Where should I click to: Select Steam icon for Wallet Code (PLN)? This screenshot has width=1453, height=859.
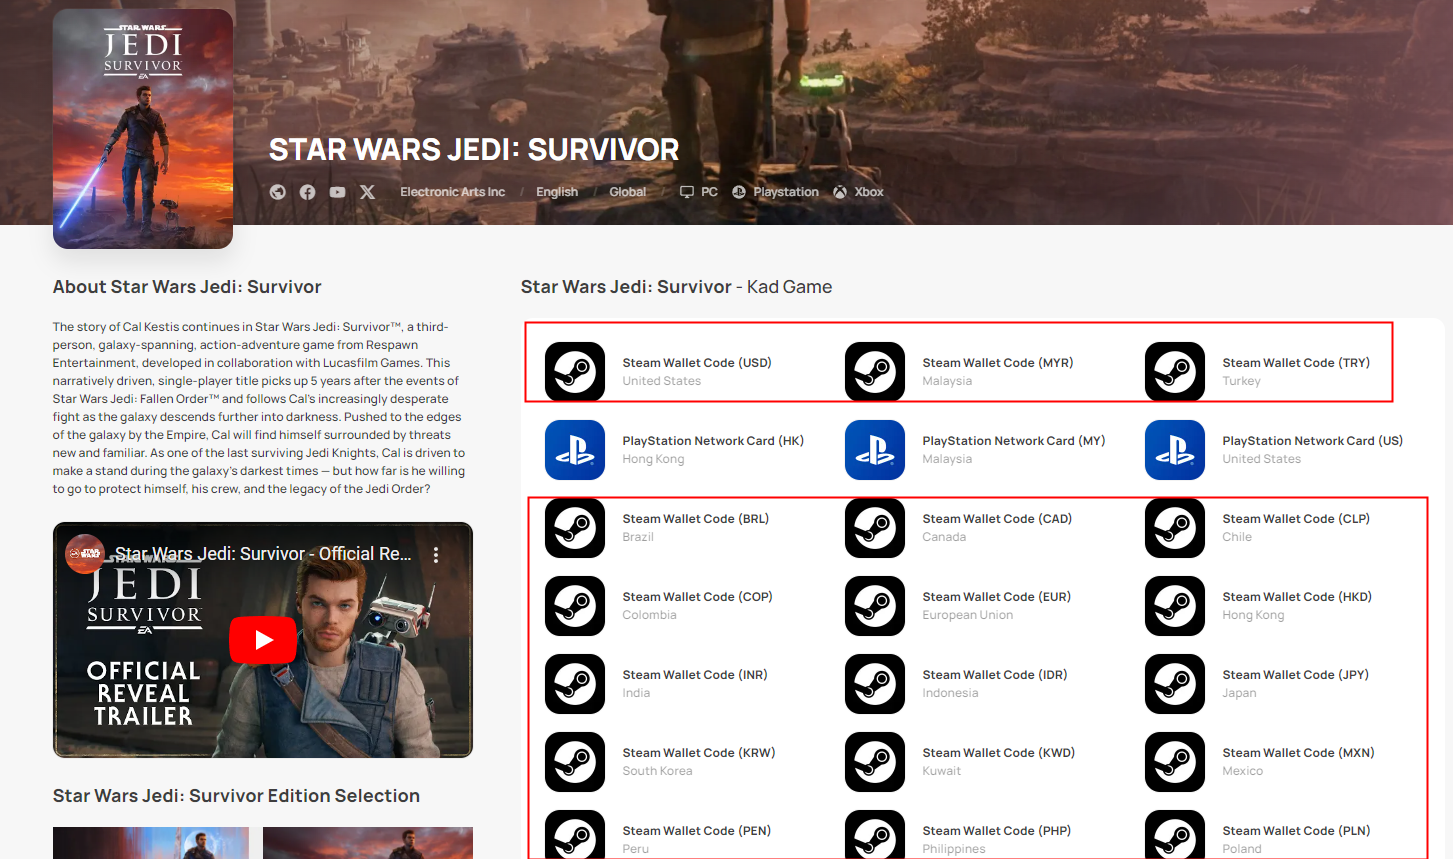1175,834
